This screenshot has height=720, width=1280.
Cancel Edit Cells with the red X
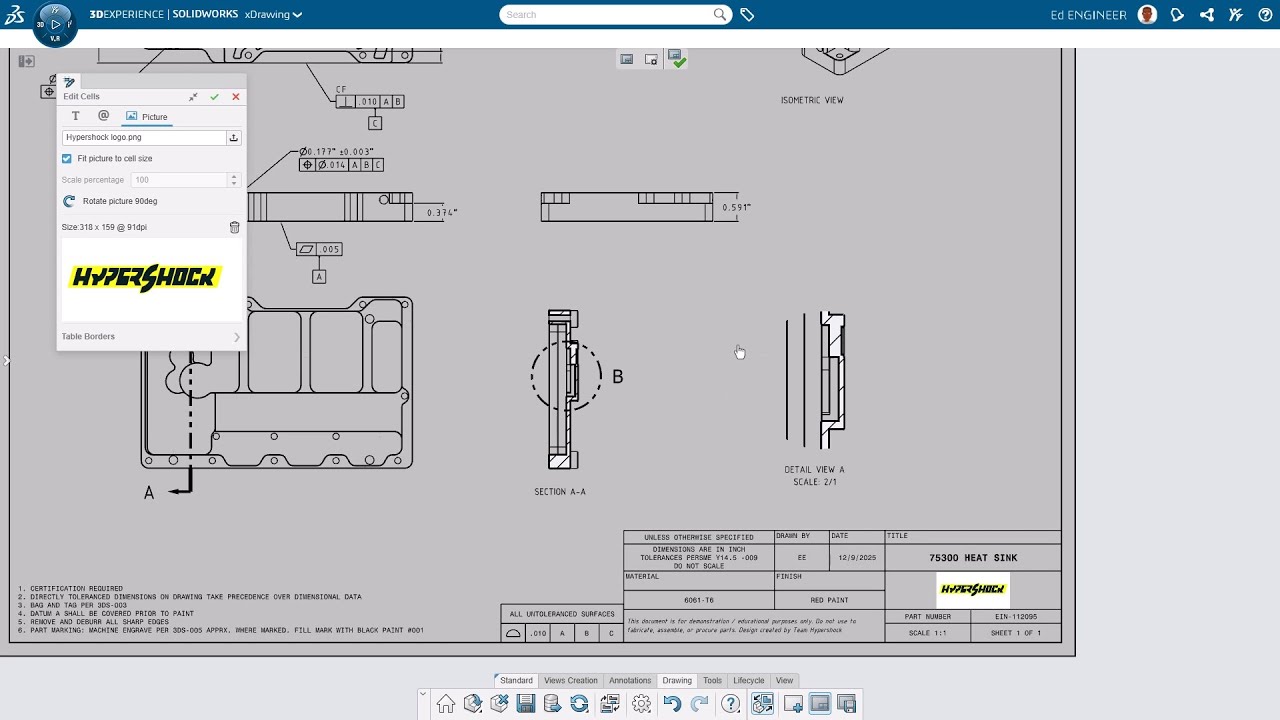pos(236,97)
